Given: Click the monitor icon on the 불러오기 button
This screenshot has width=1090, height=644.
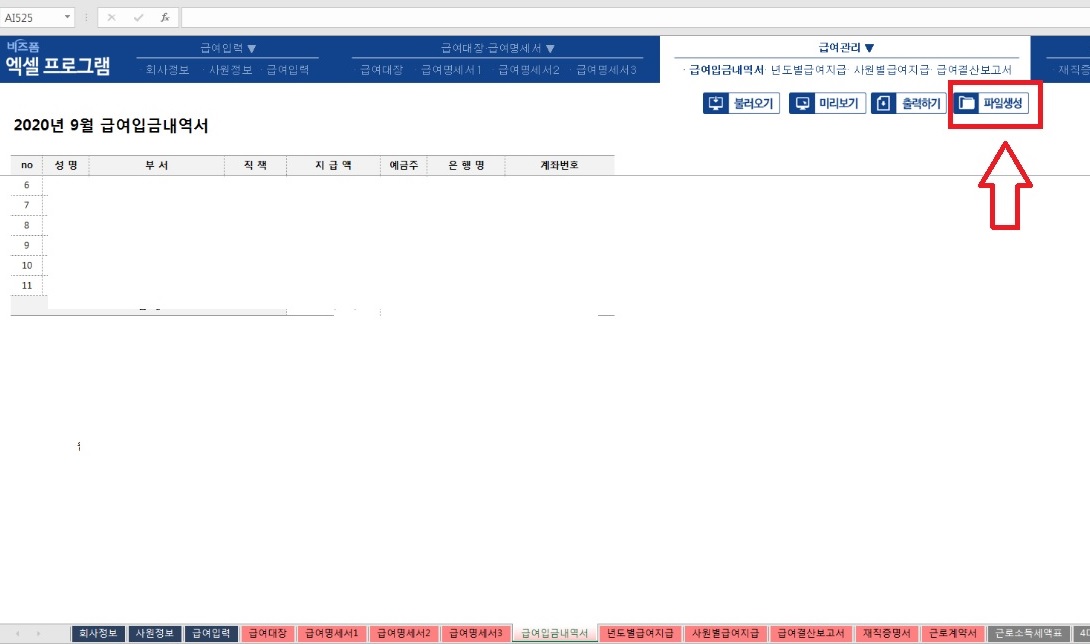Looking at the screenshot, I should pos(714,102).
